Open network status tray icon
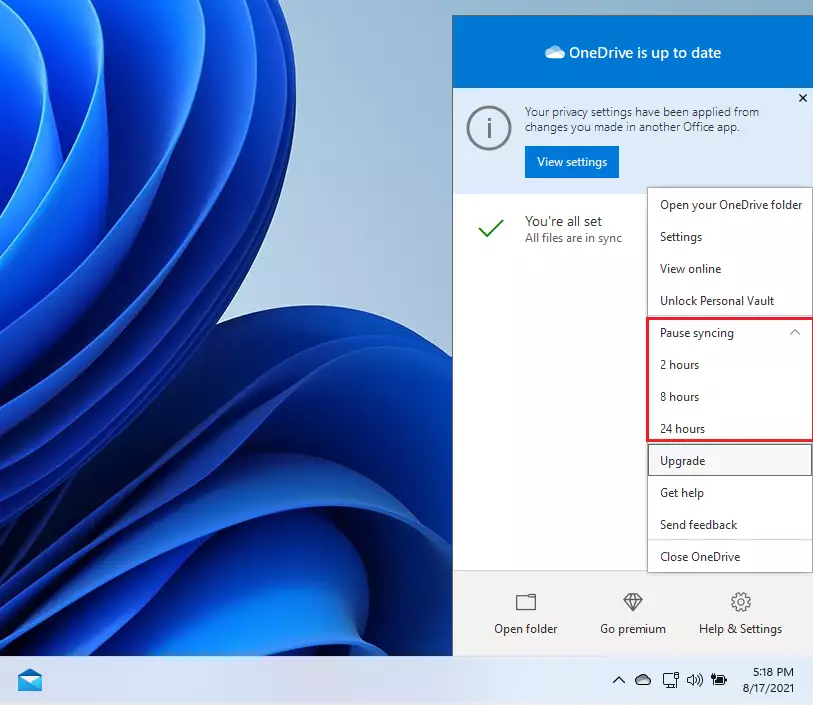 (x=670, y=680)
